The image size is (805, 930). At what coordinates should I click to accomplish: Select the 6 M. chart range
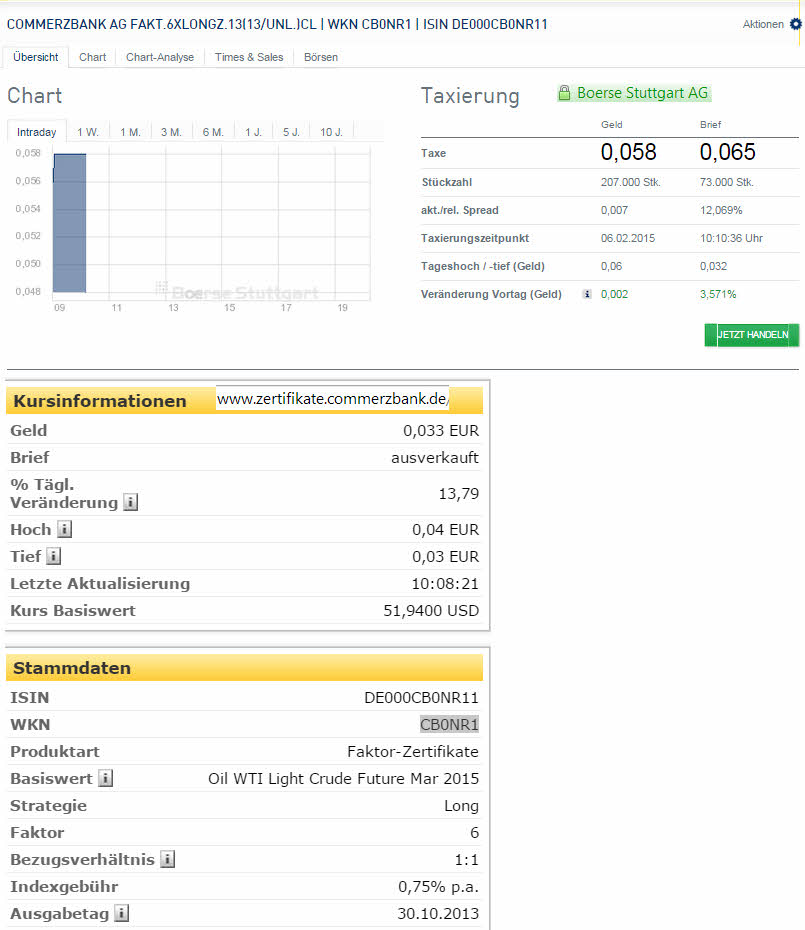click(213, 132)
